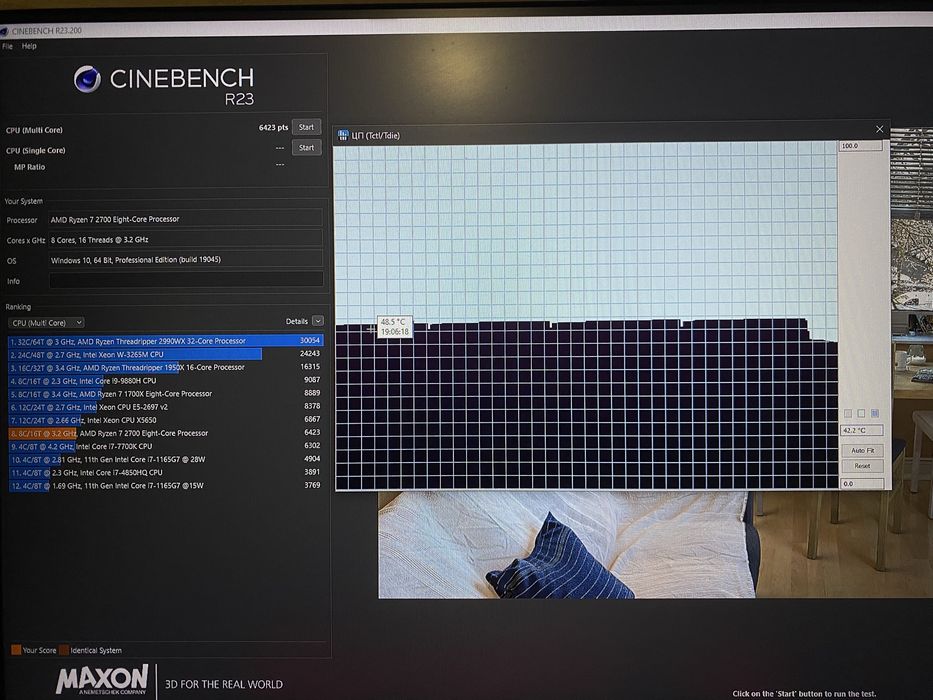Click the Identical System legend swatch
This screenshot has height=700, width=933.
pyautogui.click(x=64, y=649)
